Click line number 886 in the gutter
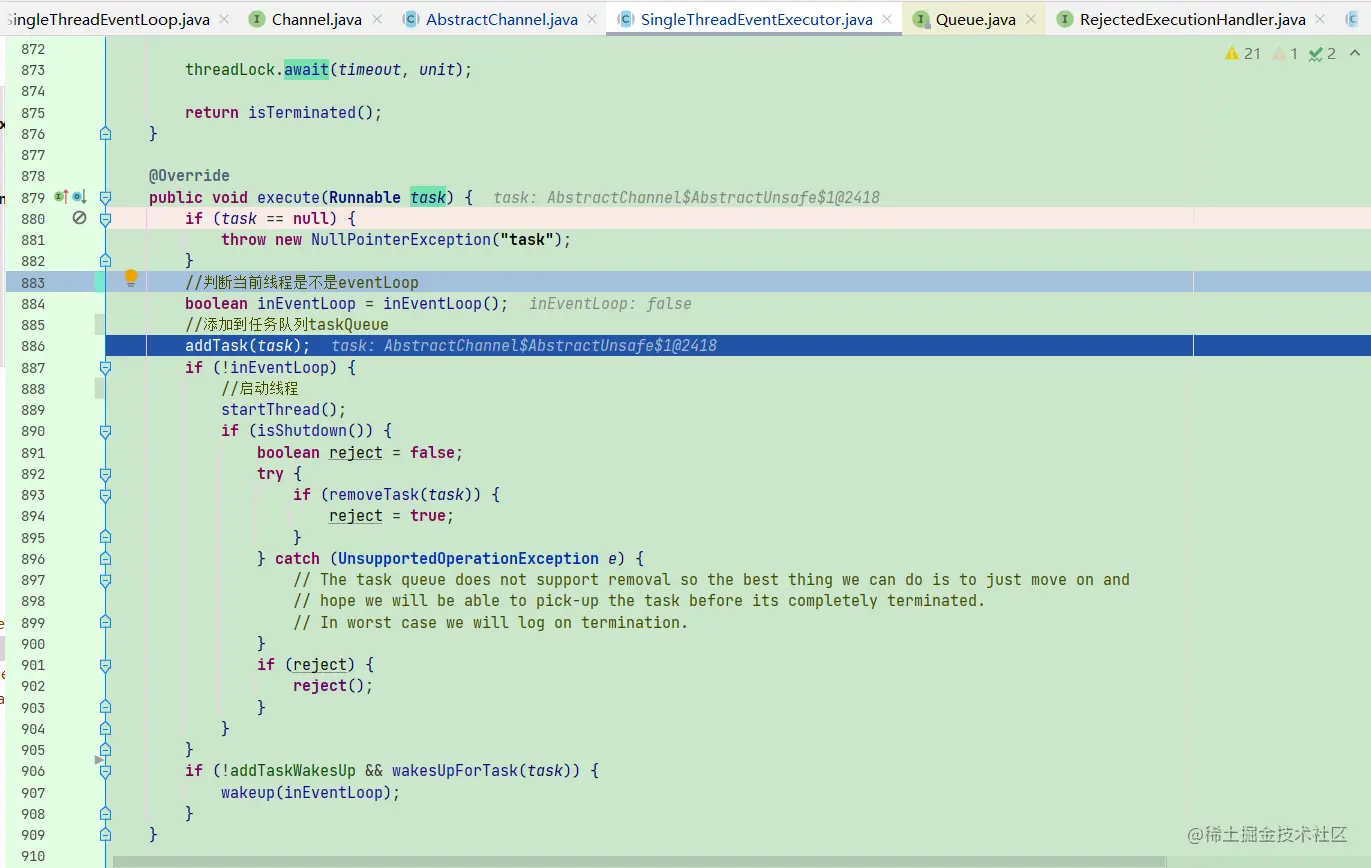Image resolution: width=1371 pixels, height=868 pixels. (x=33, y=346)
